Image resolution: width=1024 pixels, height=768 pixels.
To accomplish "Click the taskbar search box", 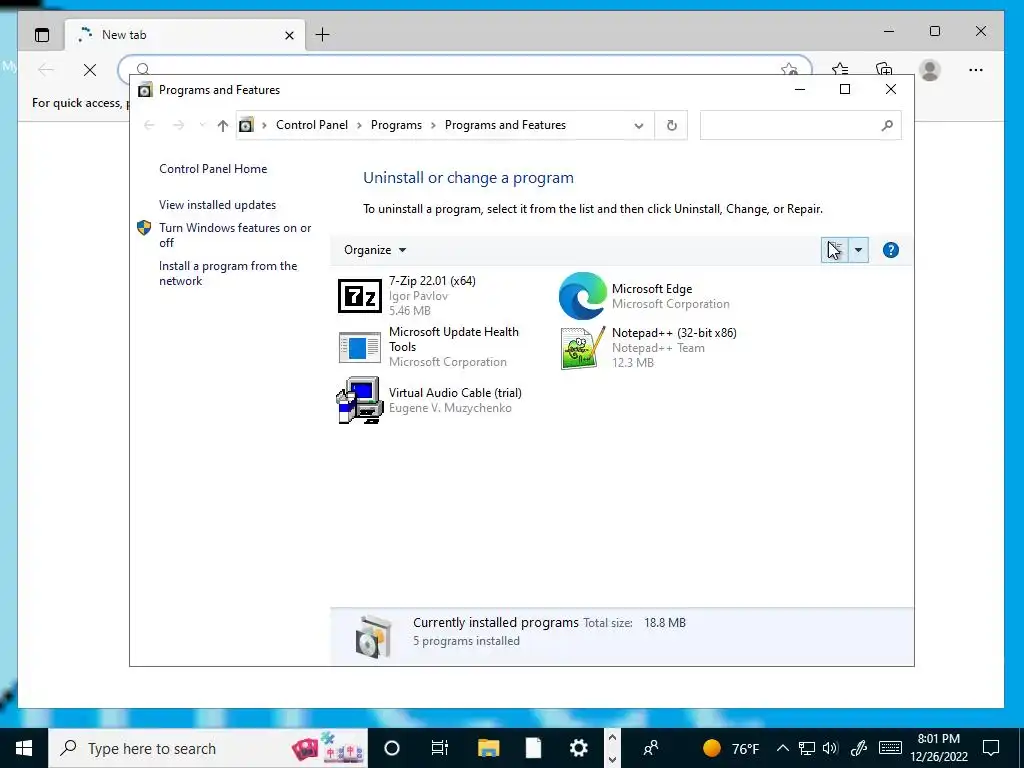I will click(208, 748).
